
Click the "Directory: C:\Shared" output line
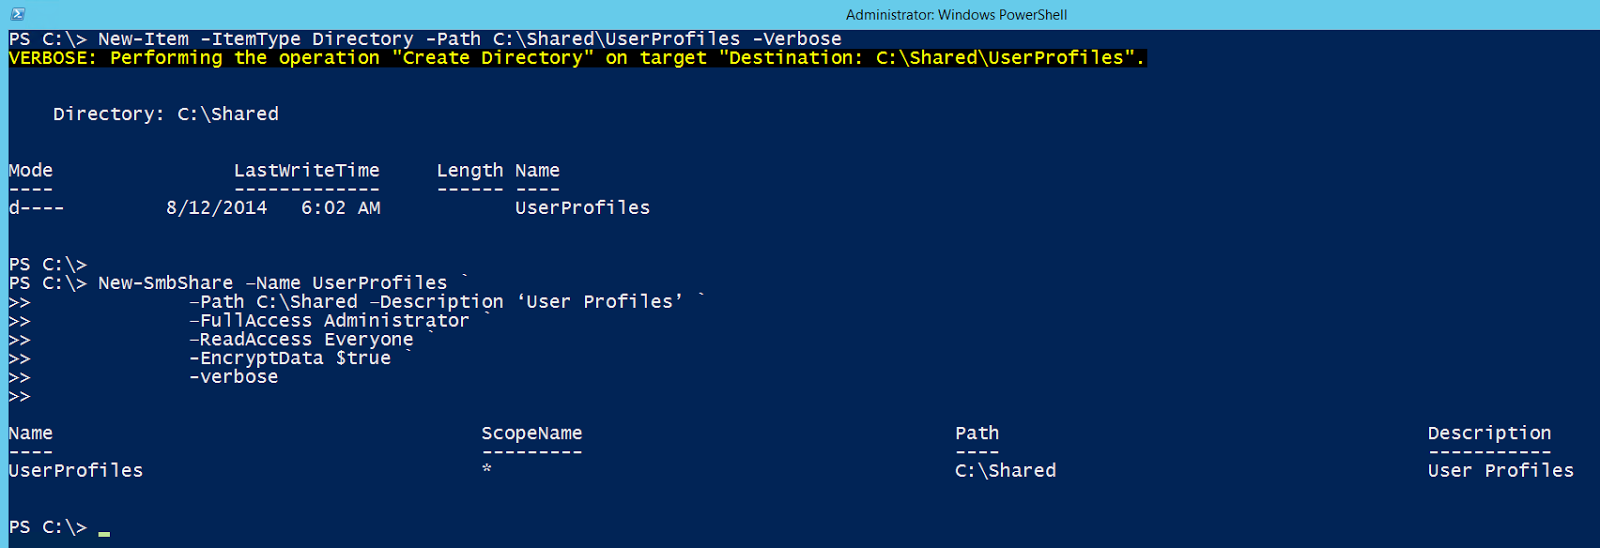click(166, 114)
